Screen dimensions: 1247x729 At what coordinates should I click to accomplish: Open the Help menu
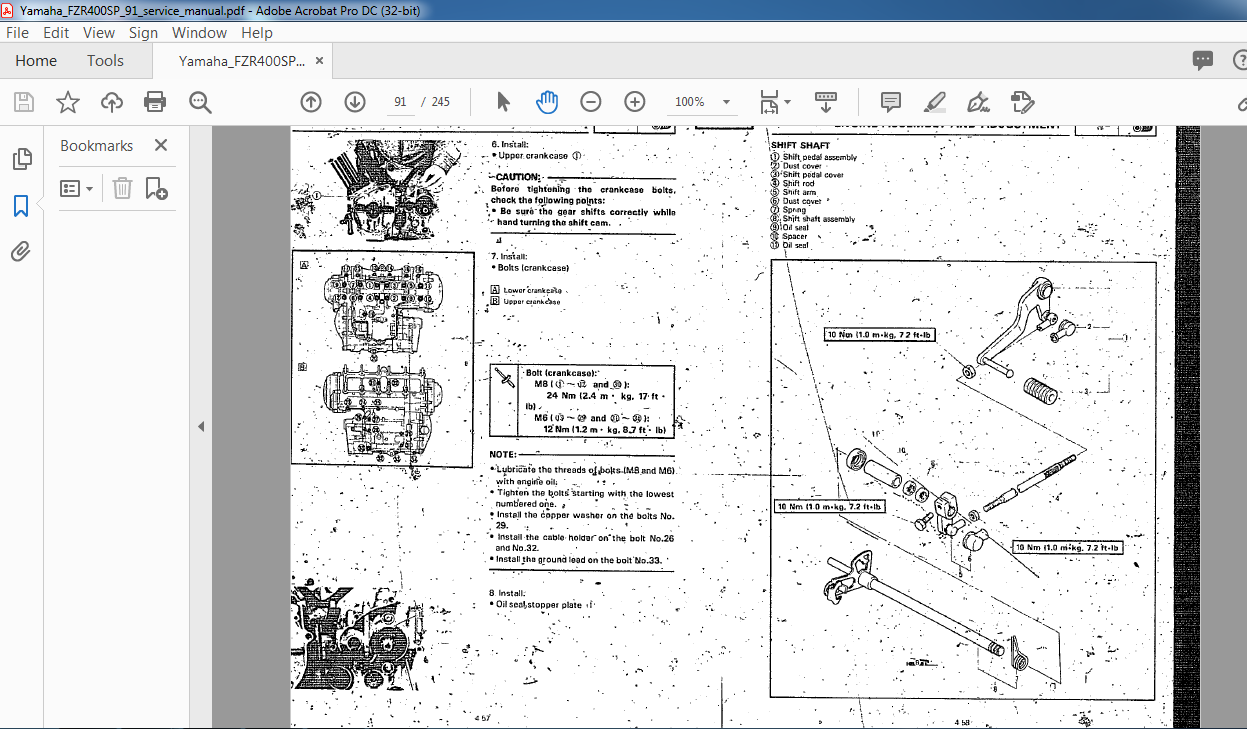257,32
